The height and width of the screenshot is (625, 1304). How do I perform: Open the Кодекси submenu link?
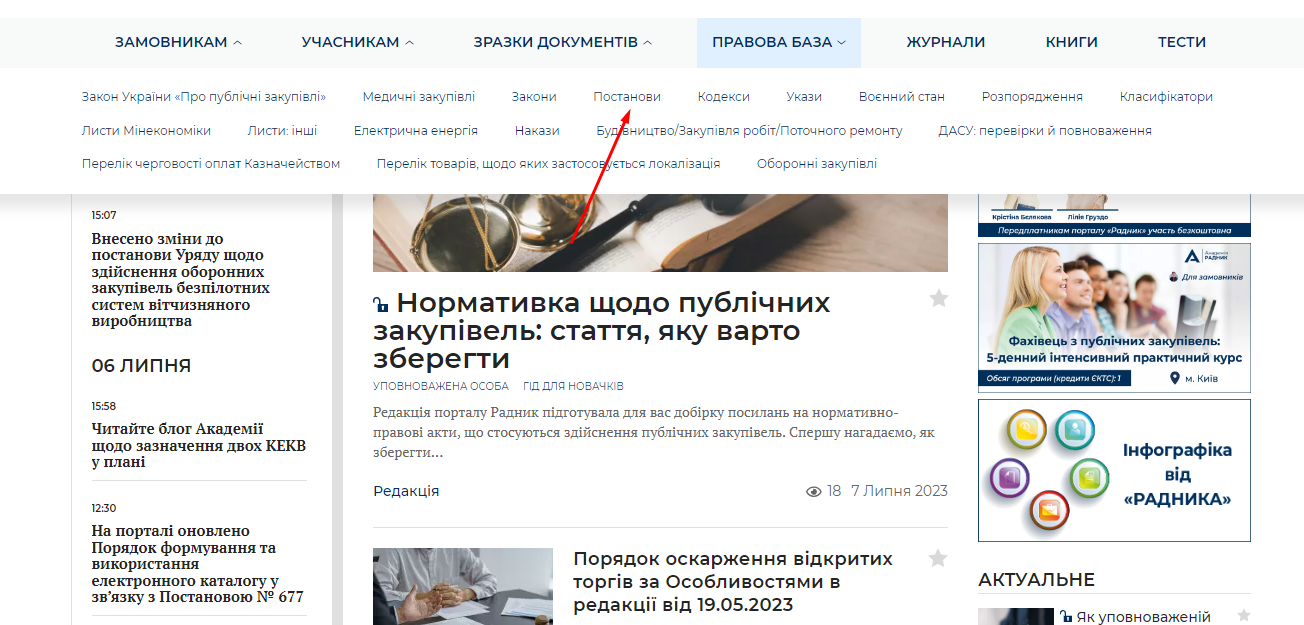pos(723,97)
